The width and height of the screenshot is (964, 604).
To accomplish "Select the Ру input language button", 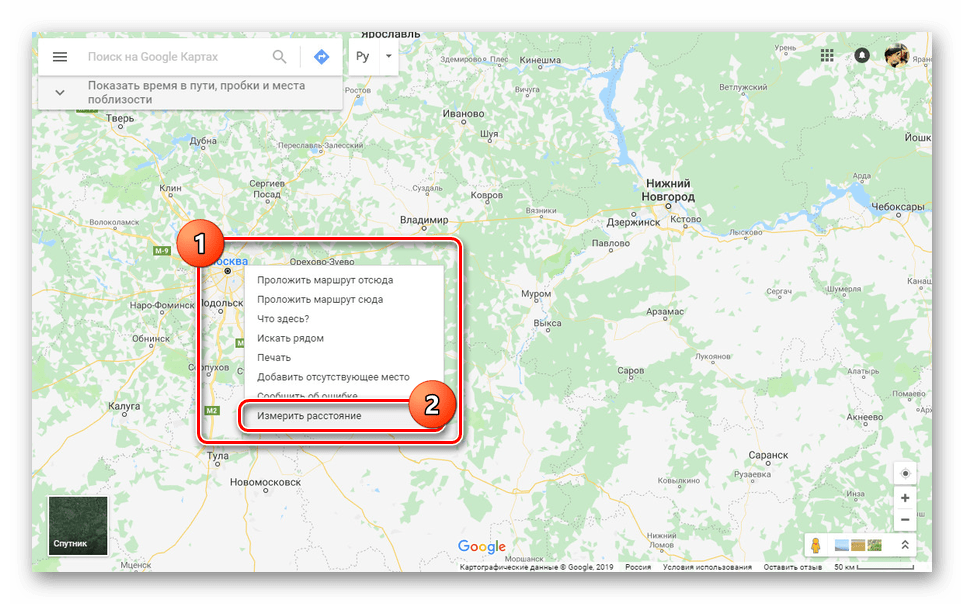I will 363,57.
